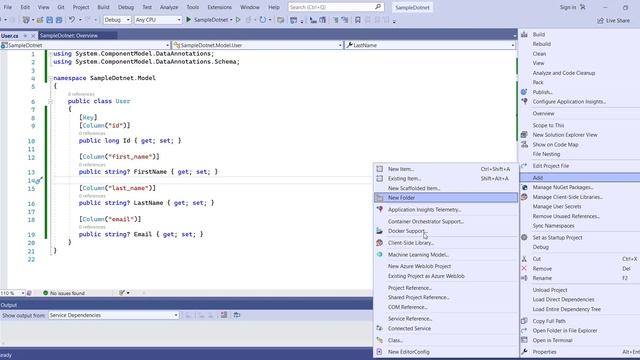The height and width of the screenshot is (360, 640).
Task: Choose Docker Support... menu entry
Action: [446, 231]
